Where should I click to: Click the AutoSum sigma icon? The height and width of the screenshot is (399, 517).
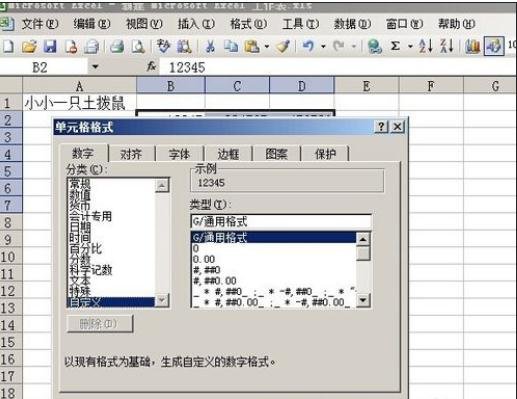(x=395, y=46)
